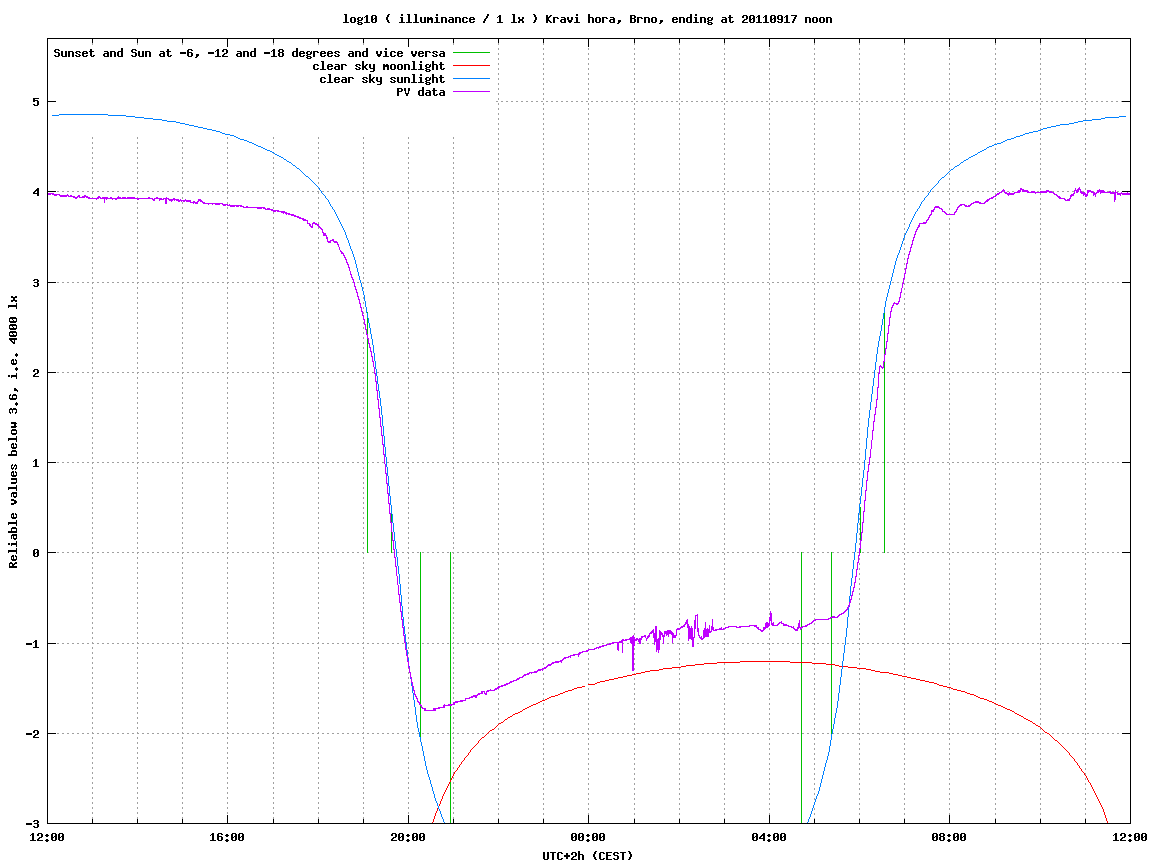Click the y-axis tick label -3
Image resolution: width=1151 pixels, height=863 pixels.
point(32,823)
